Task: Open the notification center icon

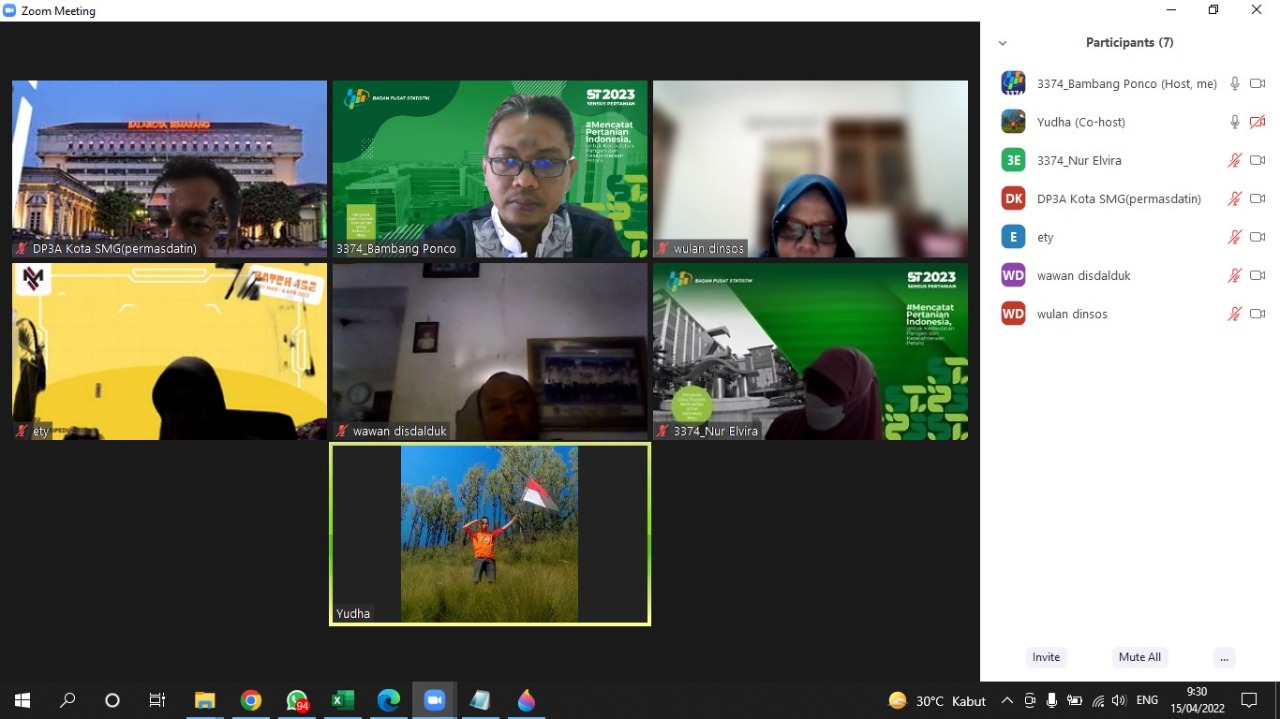Action: point(1249,701)
